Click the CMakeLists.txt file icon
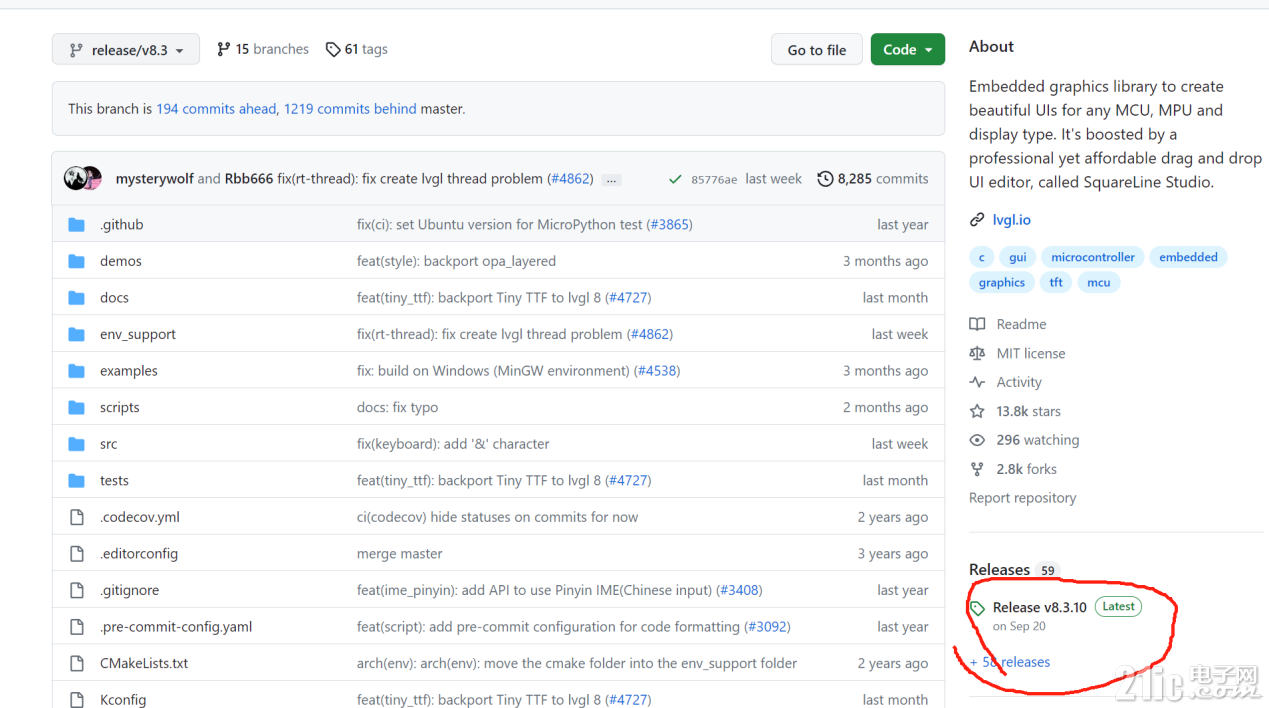Image resolution: width=1269 pixels, height=708 pixels. (76, 664)
